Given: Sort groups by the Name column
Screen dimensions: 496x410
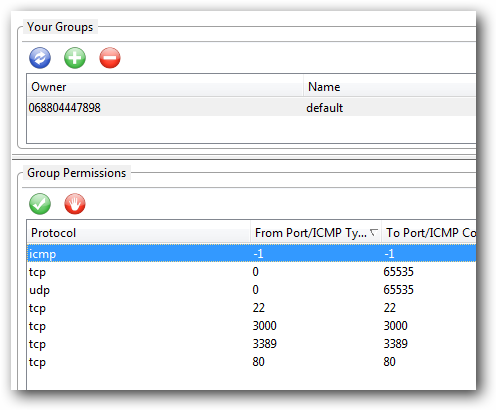Looking at the screenshot, I should [x=390, y=87].
